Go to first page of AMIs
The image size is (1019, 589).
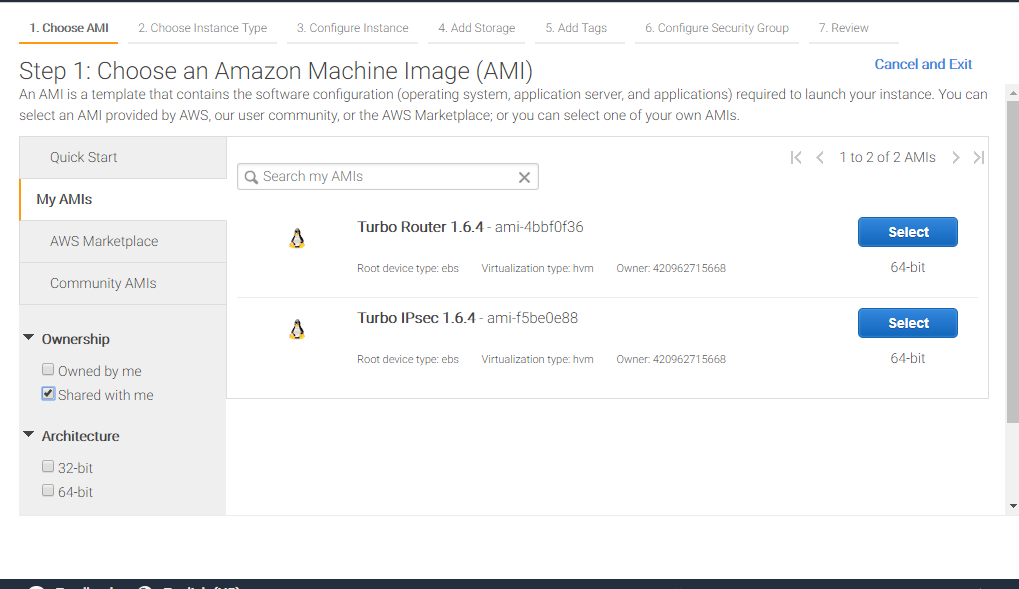(796, 157)
